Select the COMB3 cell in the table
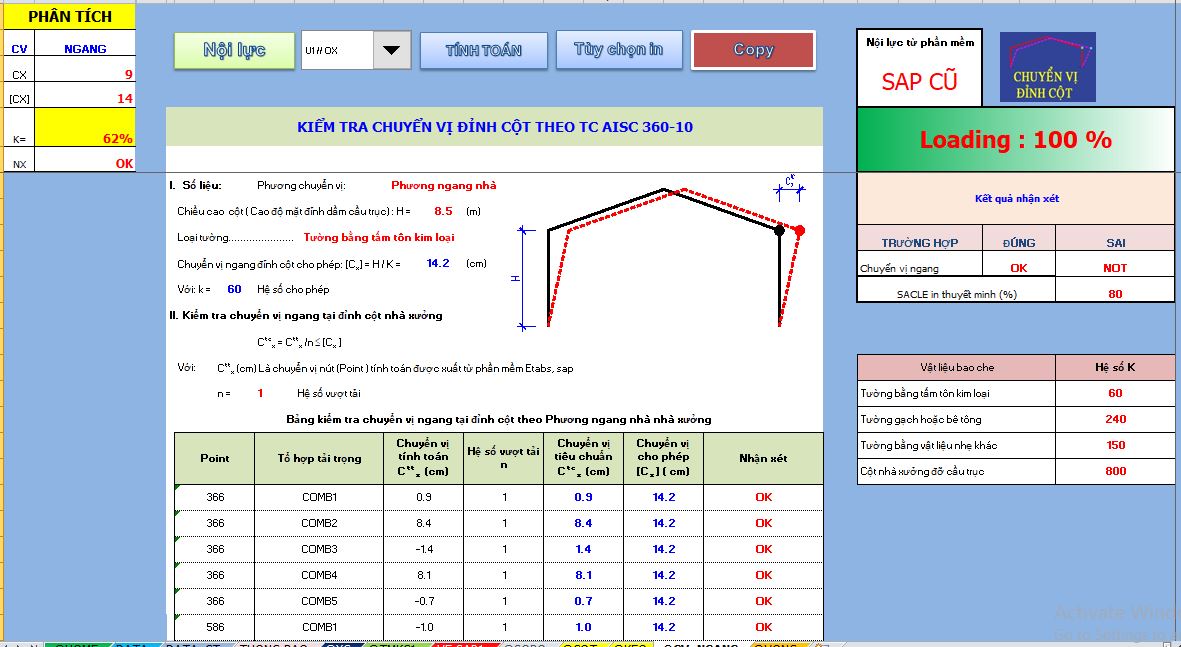The image size is (1181, 647). 319,549
